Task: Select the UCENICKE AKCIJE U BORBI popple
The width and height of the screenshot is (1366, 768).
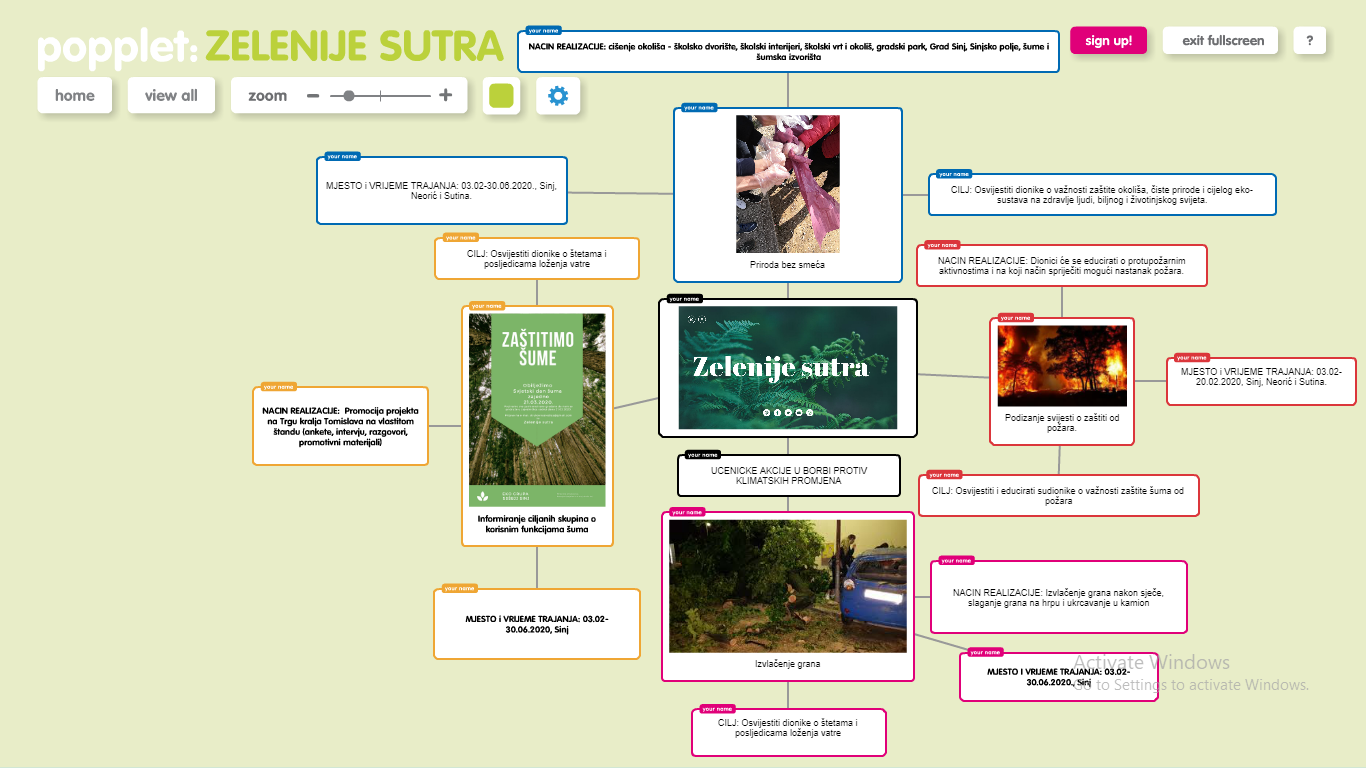Action: pyautogui.click(x=788, y=476)
